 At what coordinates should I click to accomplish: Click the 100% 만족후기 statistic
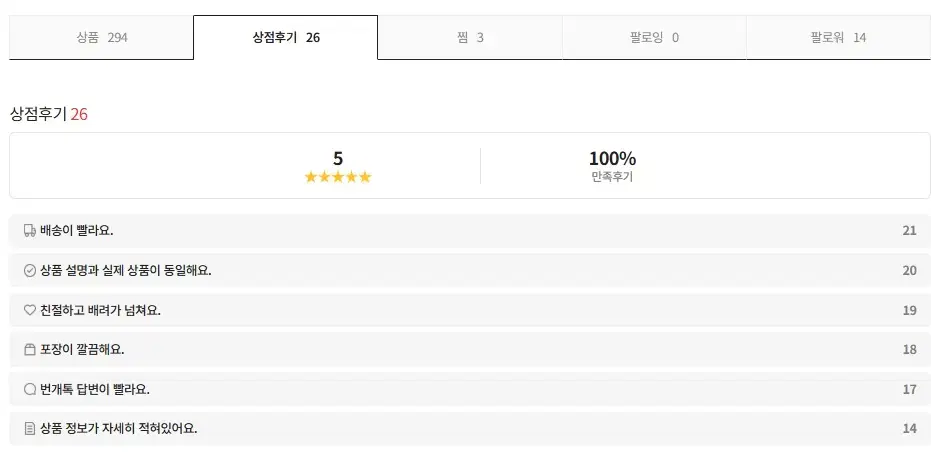click(612, 166)
